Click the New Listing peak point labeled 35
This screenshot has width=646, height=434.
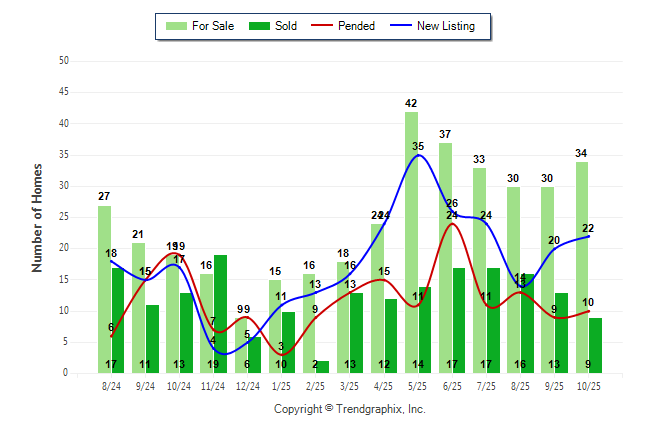[418, 155]
